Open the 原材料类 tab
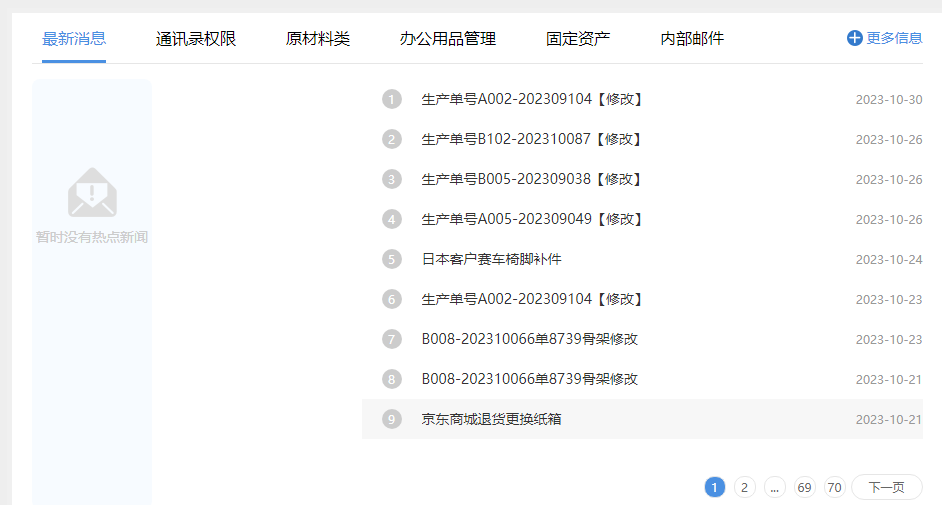Image resolution: width=942 pixels, height=505 pixels. [318, 39]
